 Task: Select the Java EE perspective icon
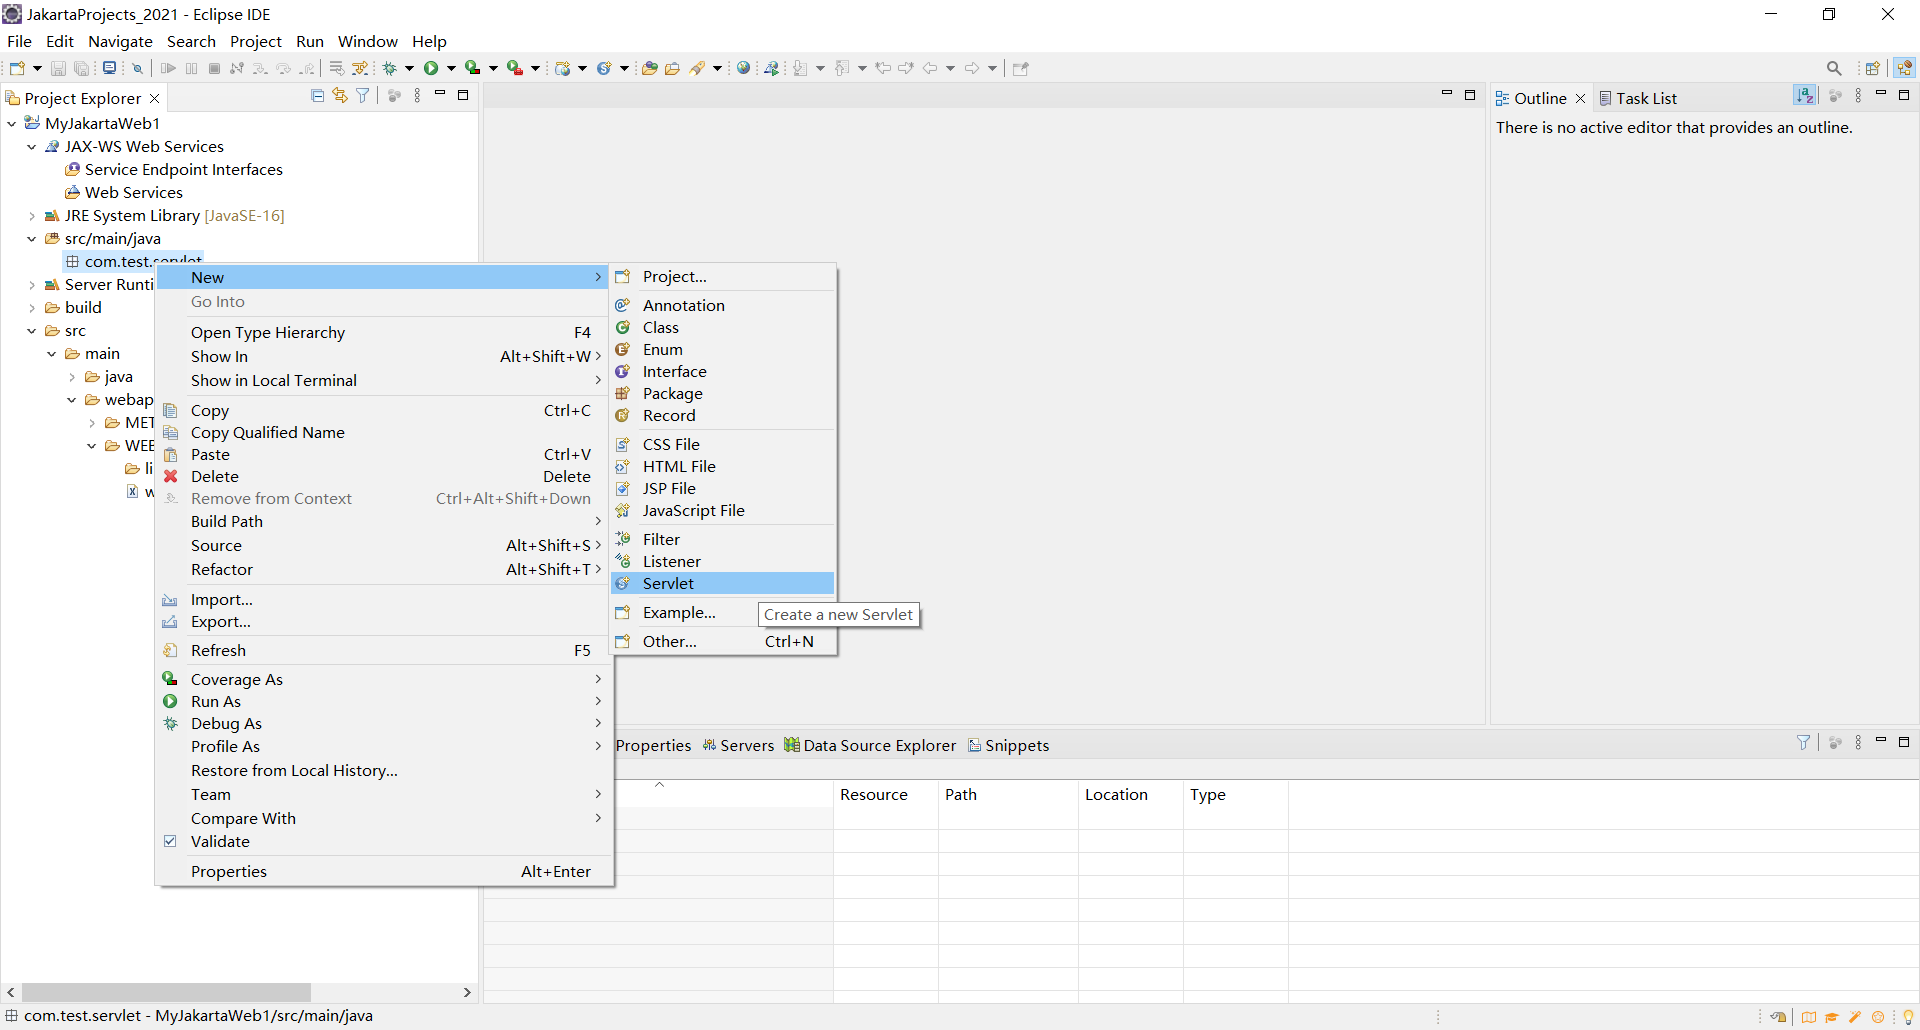coord(1904,68)
